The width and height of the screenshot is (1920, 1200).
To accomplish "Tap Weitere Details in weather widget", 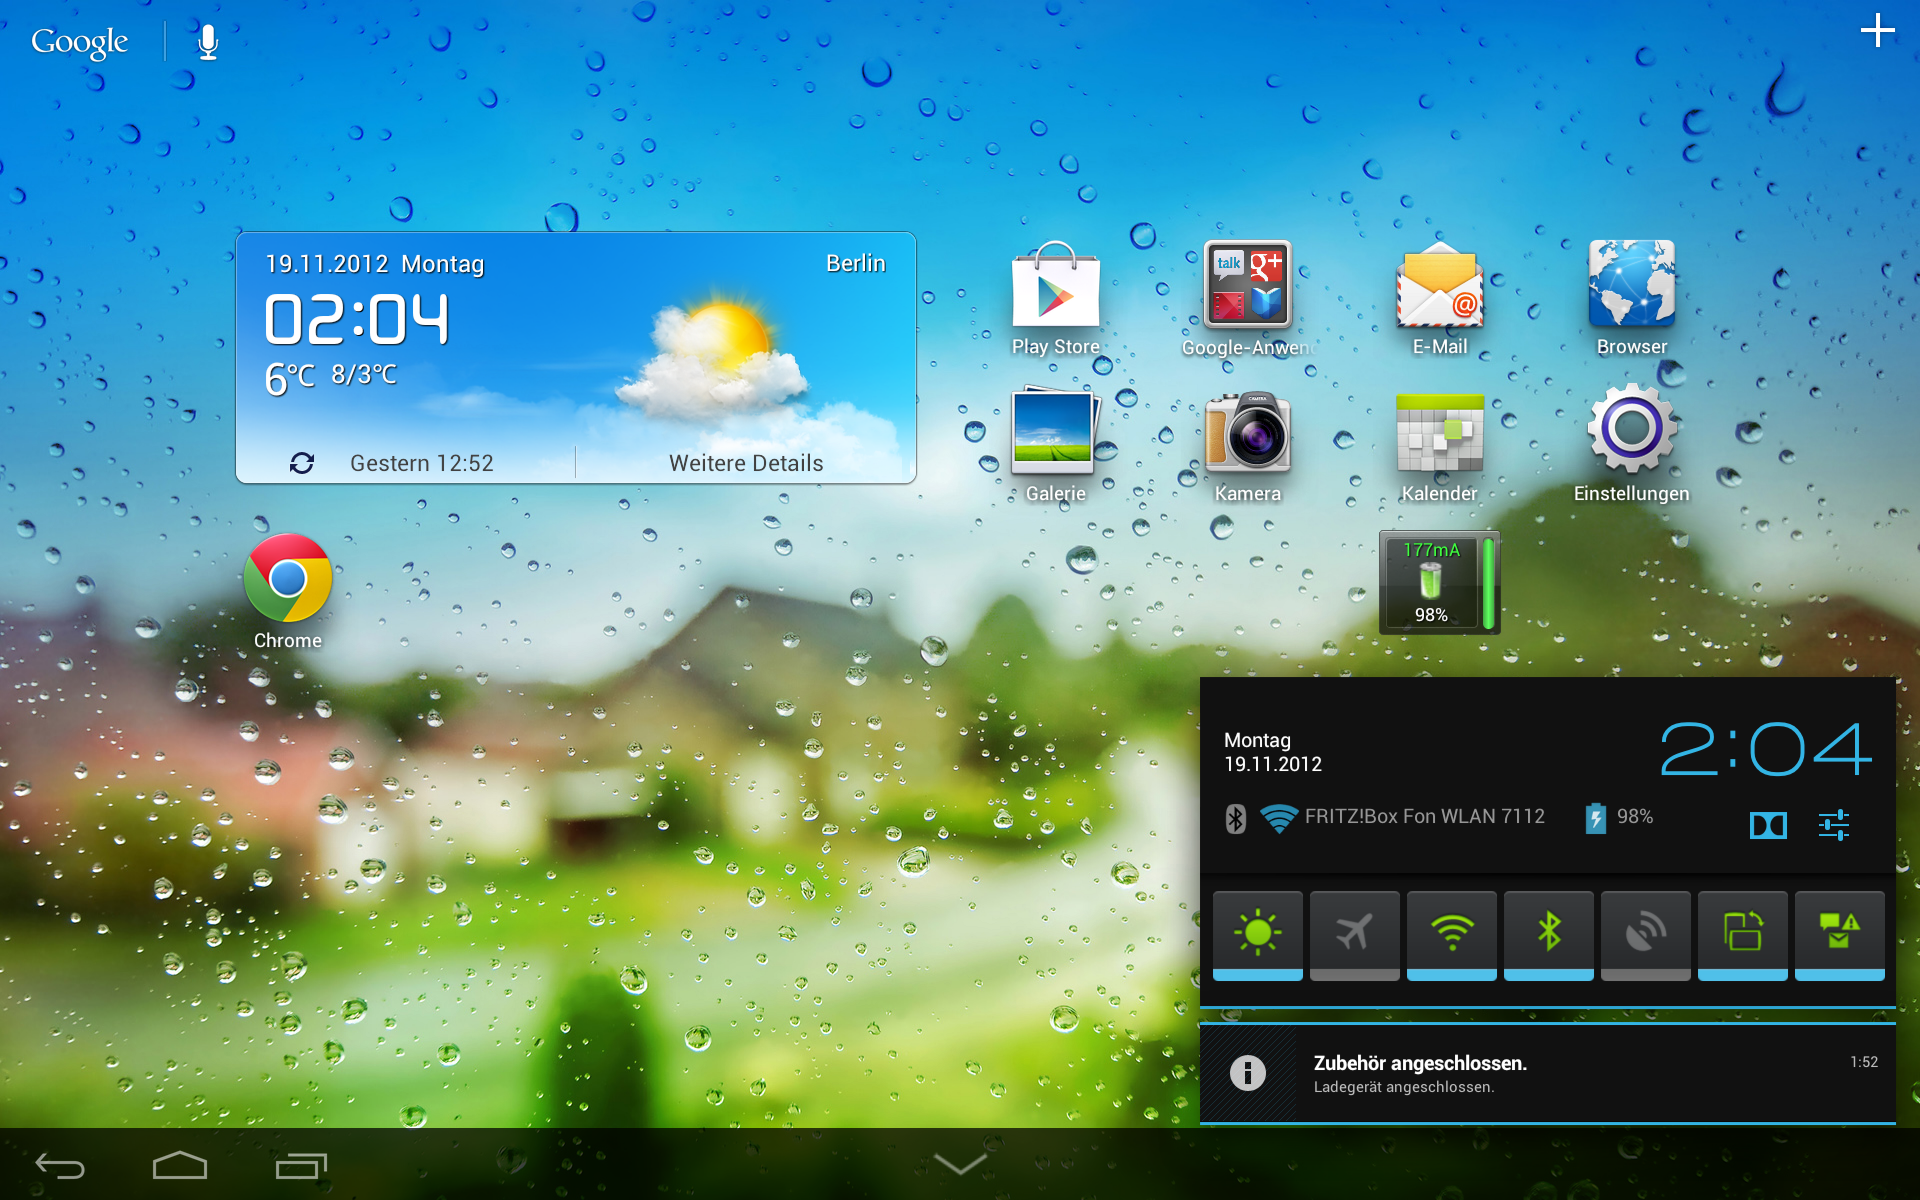I will [745, 463].
